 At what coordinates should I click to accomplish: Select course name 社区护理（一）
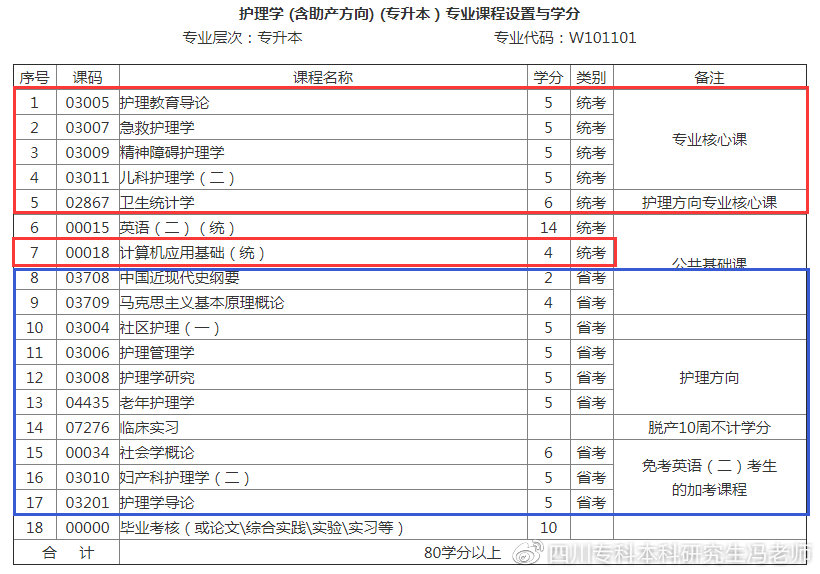[170, 328]
